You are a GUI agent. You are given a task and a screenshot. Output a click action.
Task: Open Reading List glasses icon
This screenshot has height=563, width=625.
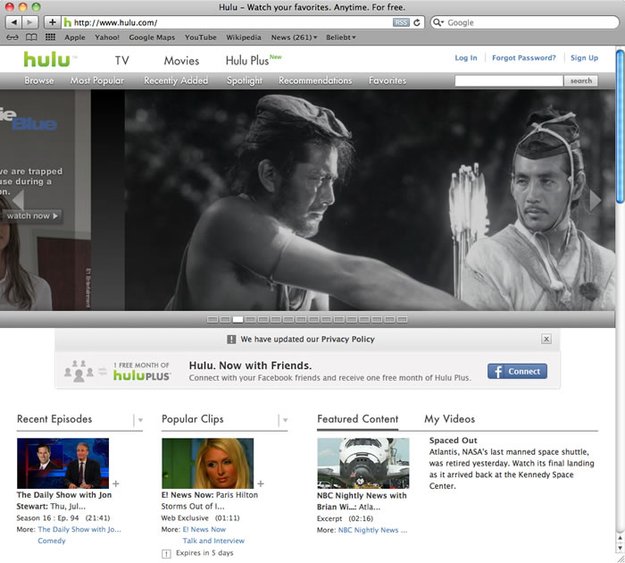12,37
